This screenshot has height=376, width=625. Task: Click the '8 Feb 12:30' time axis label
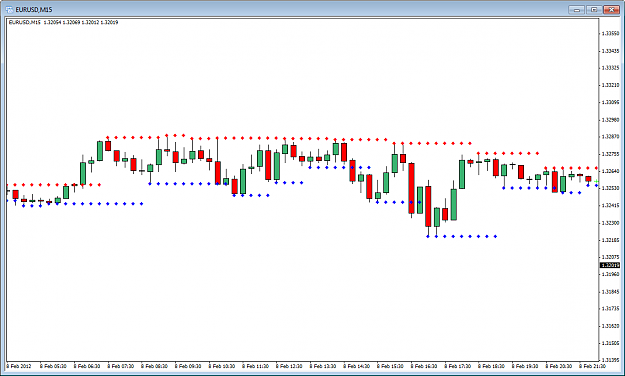(x=289, y=366)
